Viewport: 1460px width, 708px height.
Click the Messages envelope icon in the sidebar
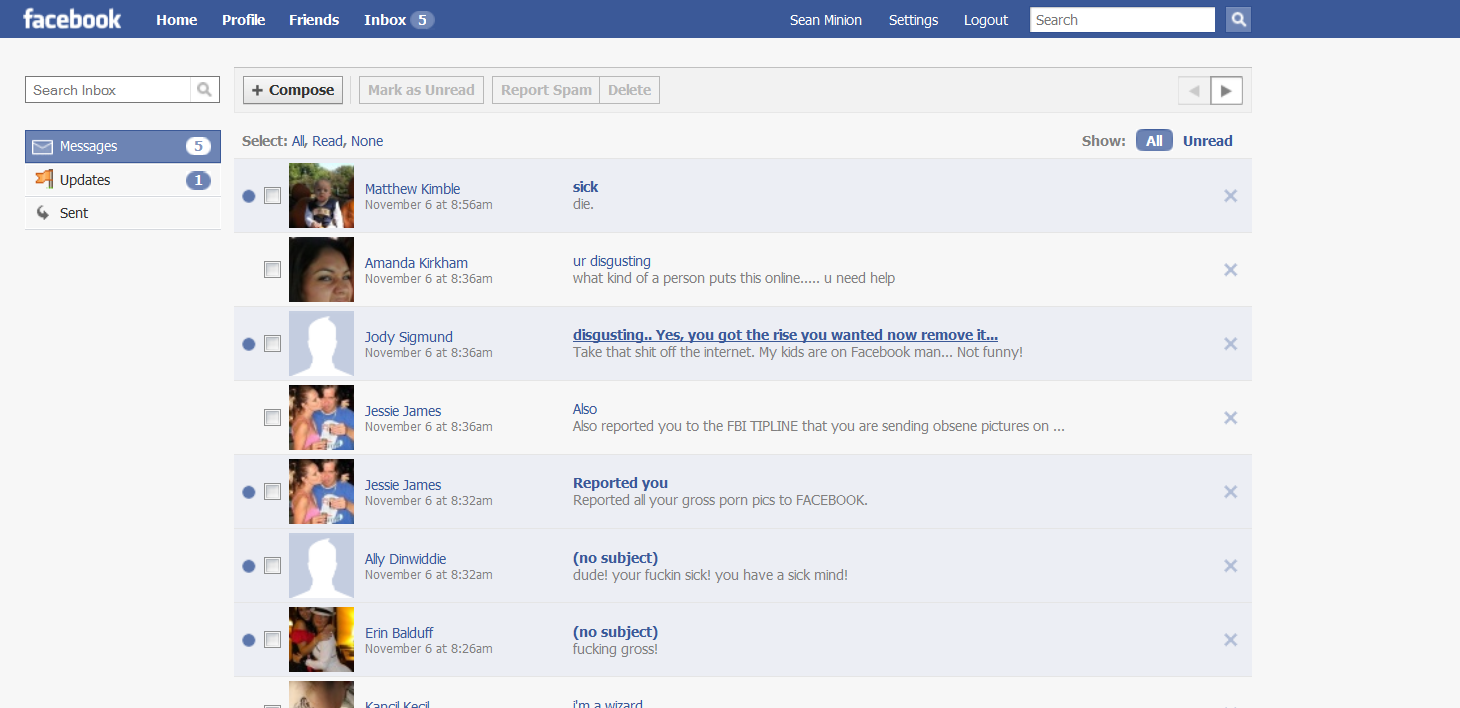tap(42, 147)
